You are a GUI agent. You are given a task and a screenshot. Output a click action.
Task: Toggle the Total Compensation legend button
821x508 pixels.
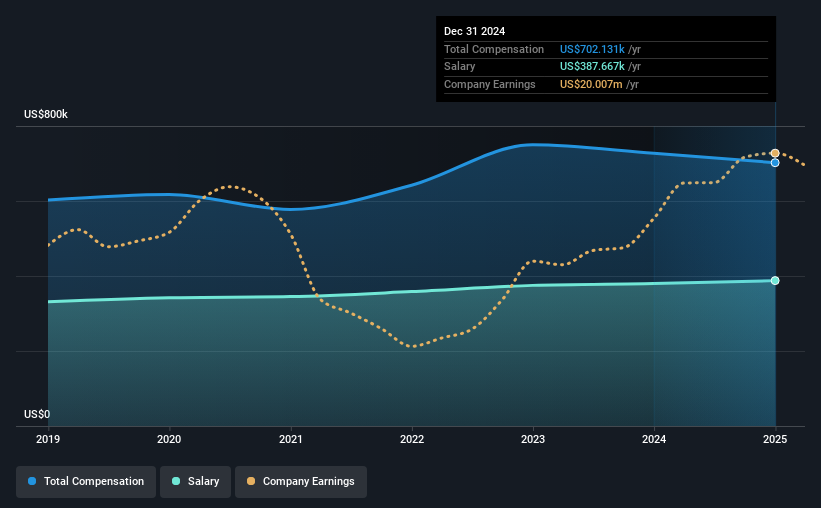(86, 481)
